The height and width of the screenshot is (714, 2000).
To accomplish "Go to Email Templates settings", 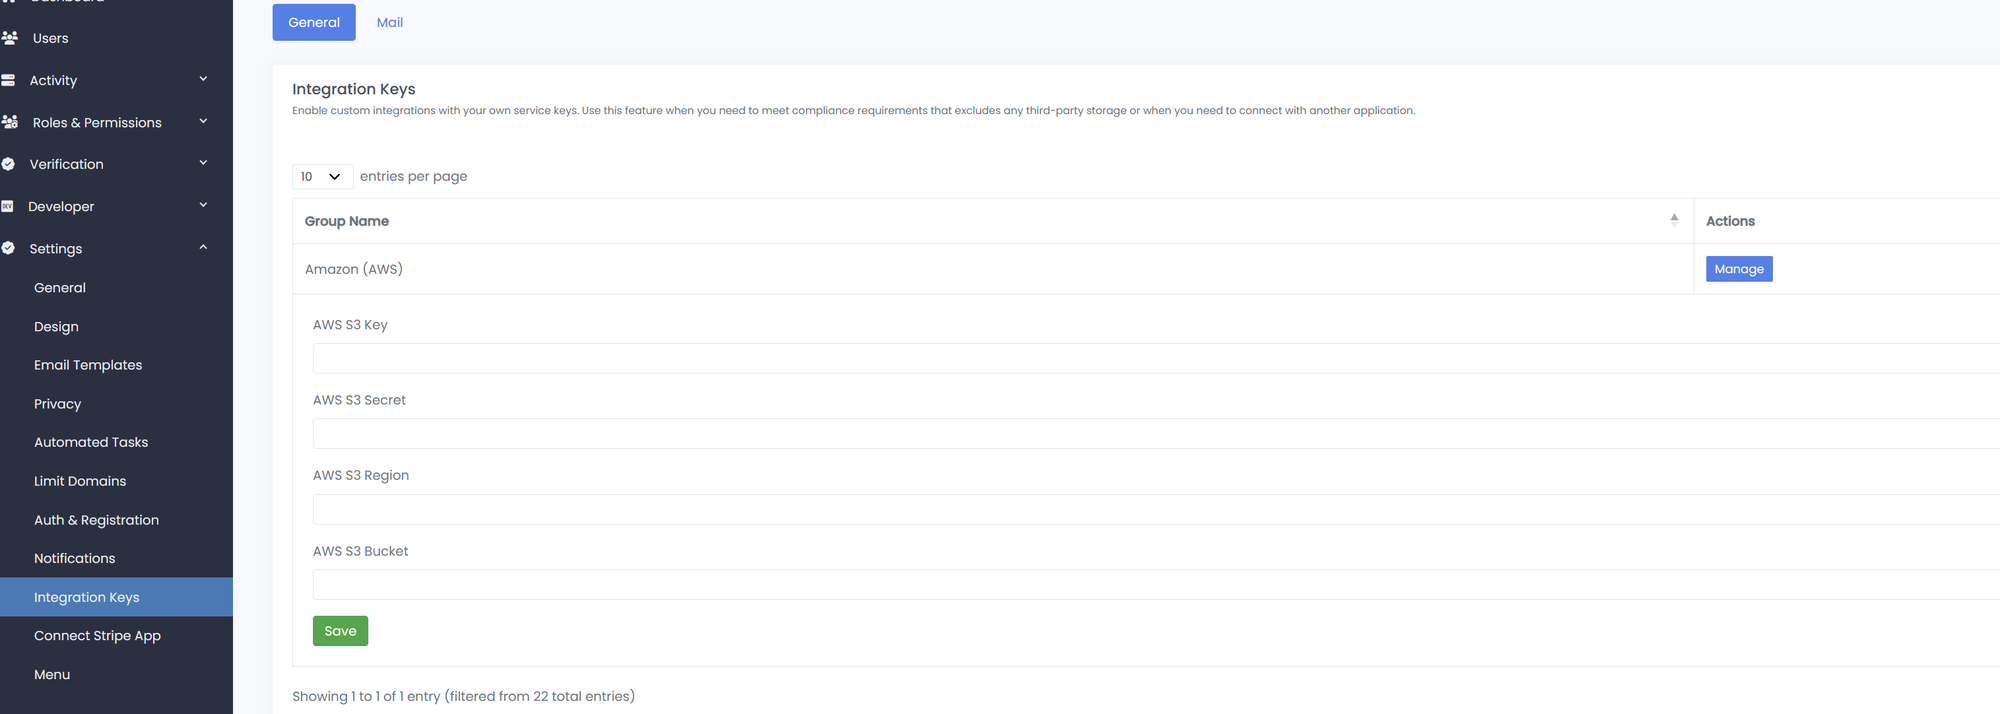I will pyautogui.click(x=88, y=365).
